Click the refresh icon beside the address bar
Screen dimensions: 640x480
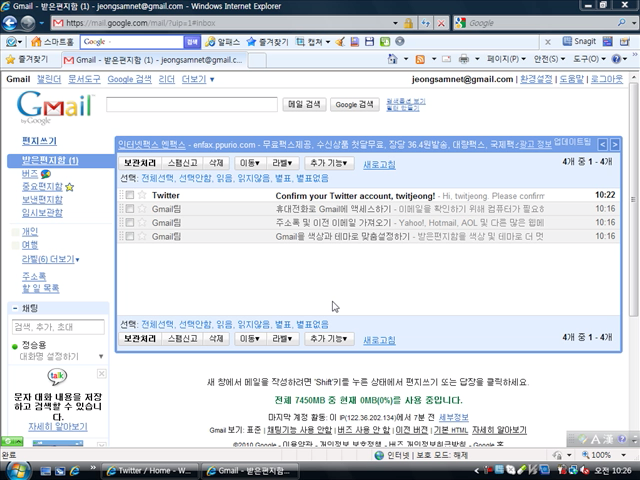pos(425,23)
